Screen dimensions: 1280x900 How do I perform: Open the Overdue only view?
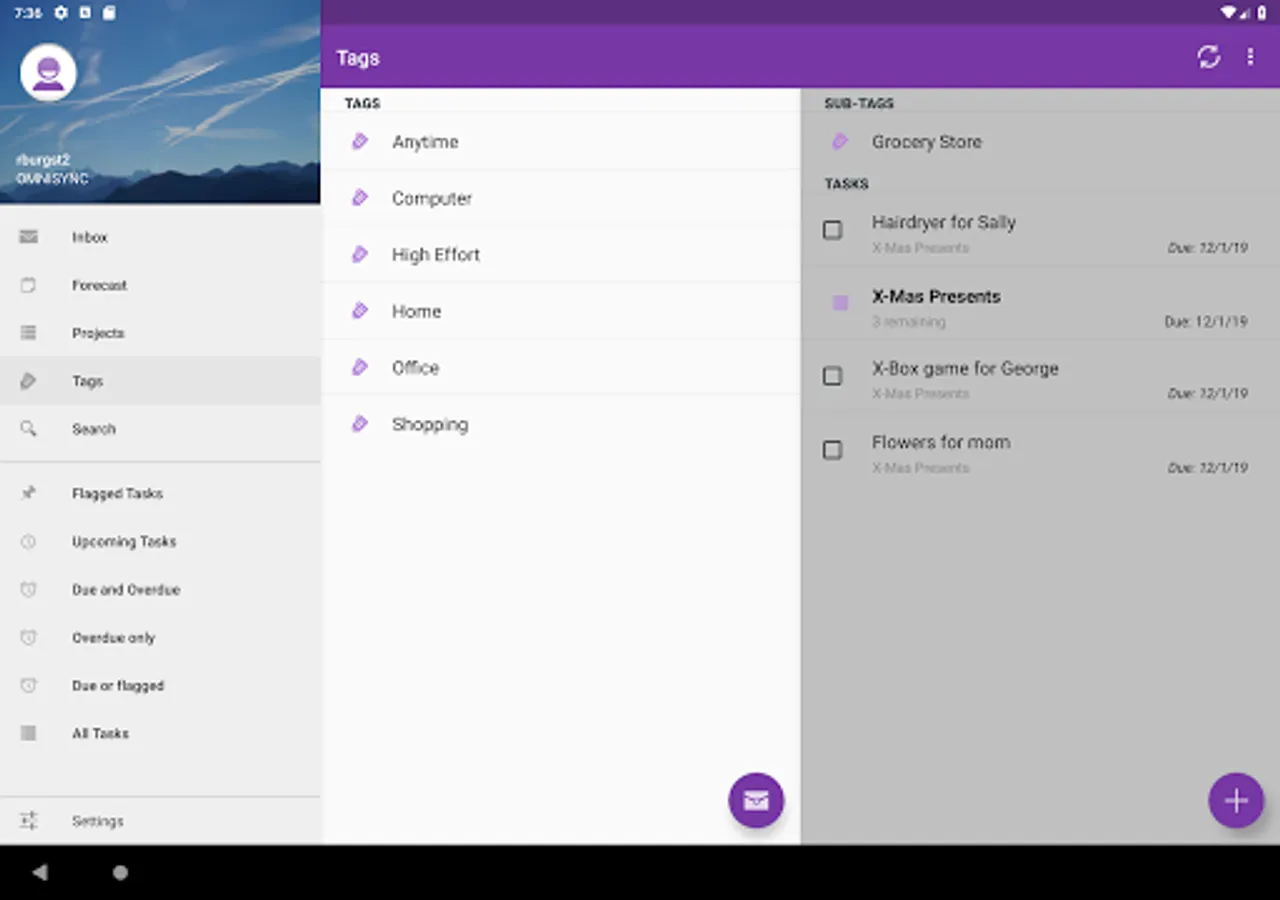[160, 638]
